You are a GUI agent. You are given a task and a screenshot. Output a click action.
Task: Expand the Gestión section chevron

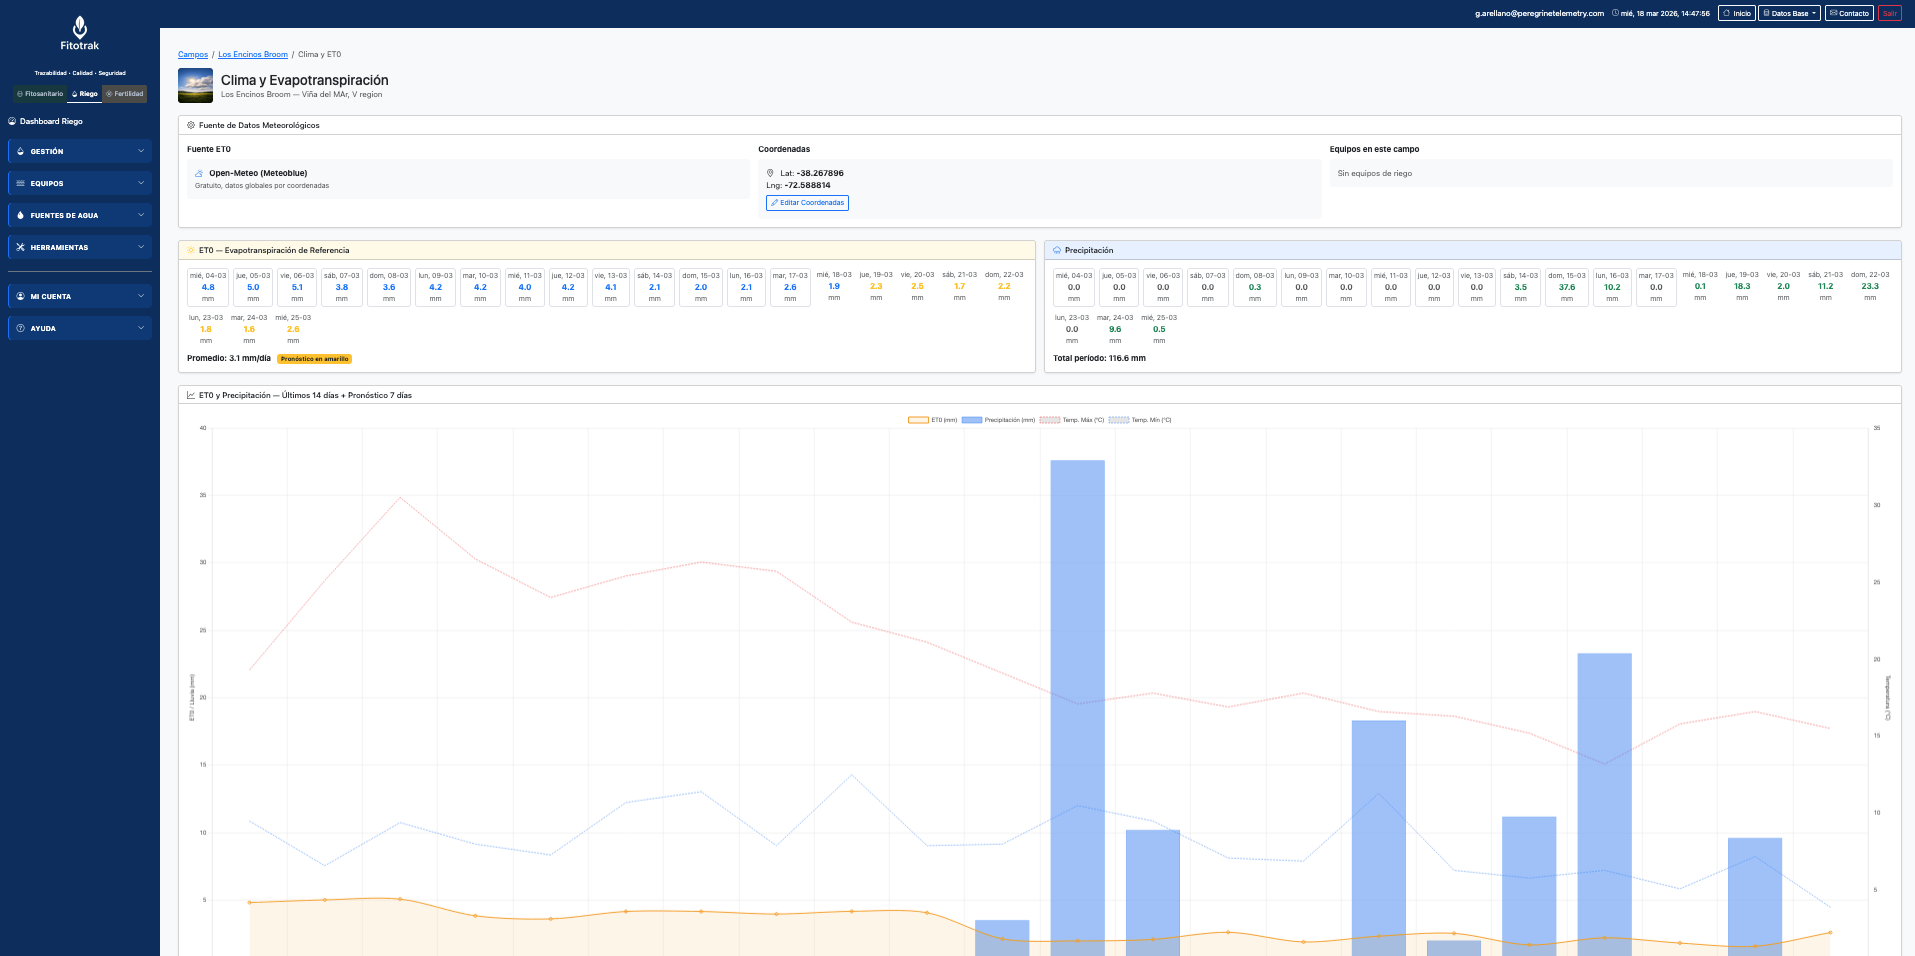(x=141, y=152)
